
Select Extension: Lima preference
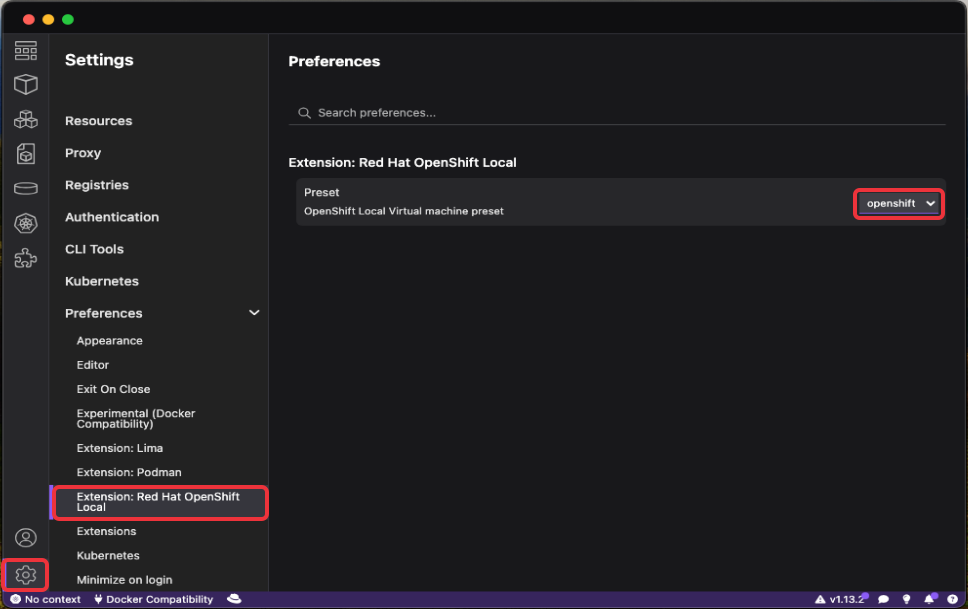pyautogui.click(x=120, y=448)
